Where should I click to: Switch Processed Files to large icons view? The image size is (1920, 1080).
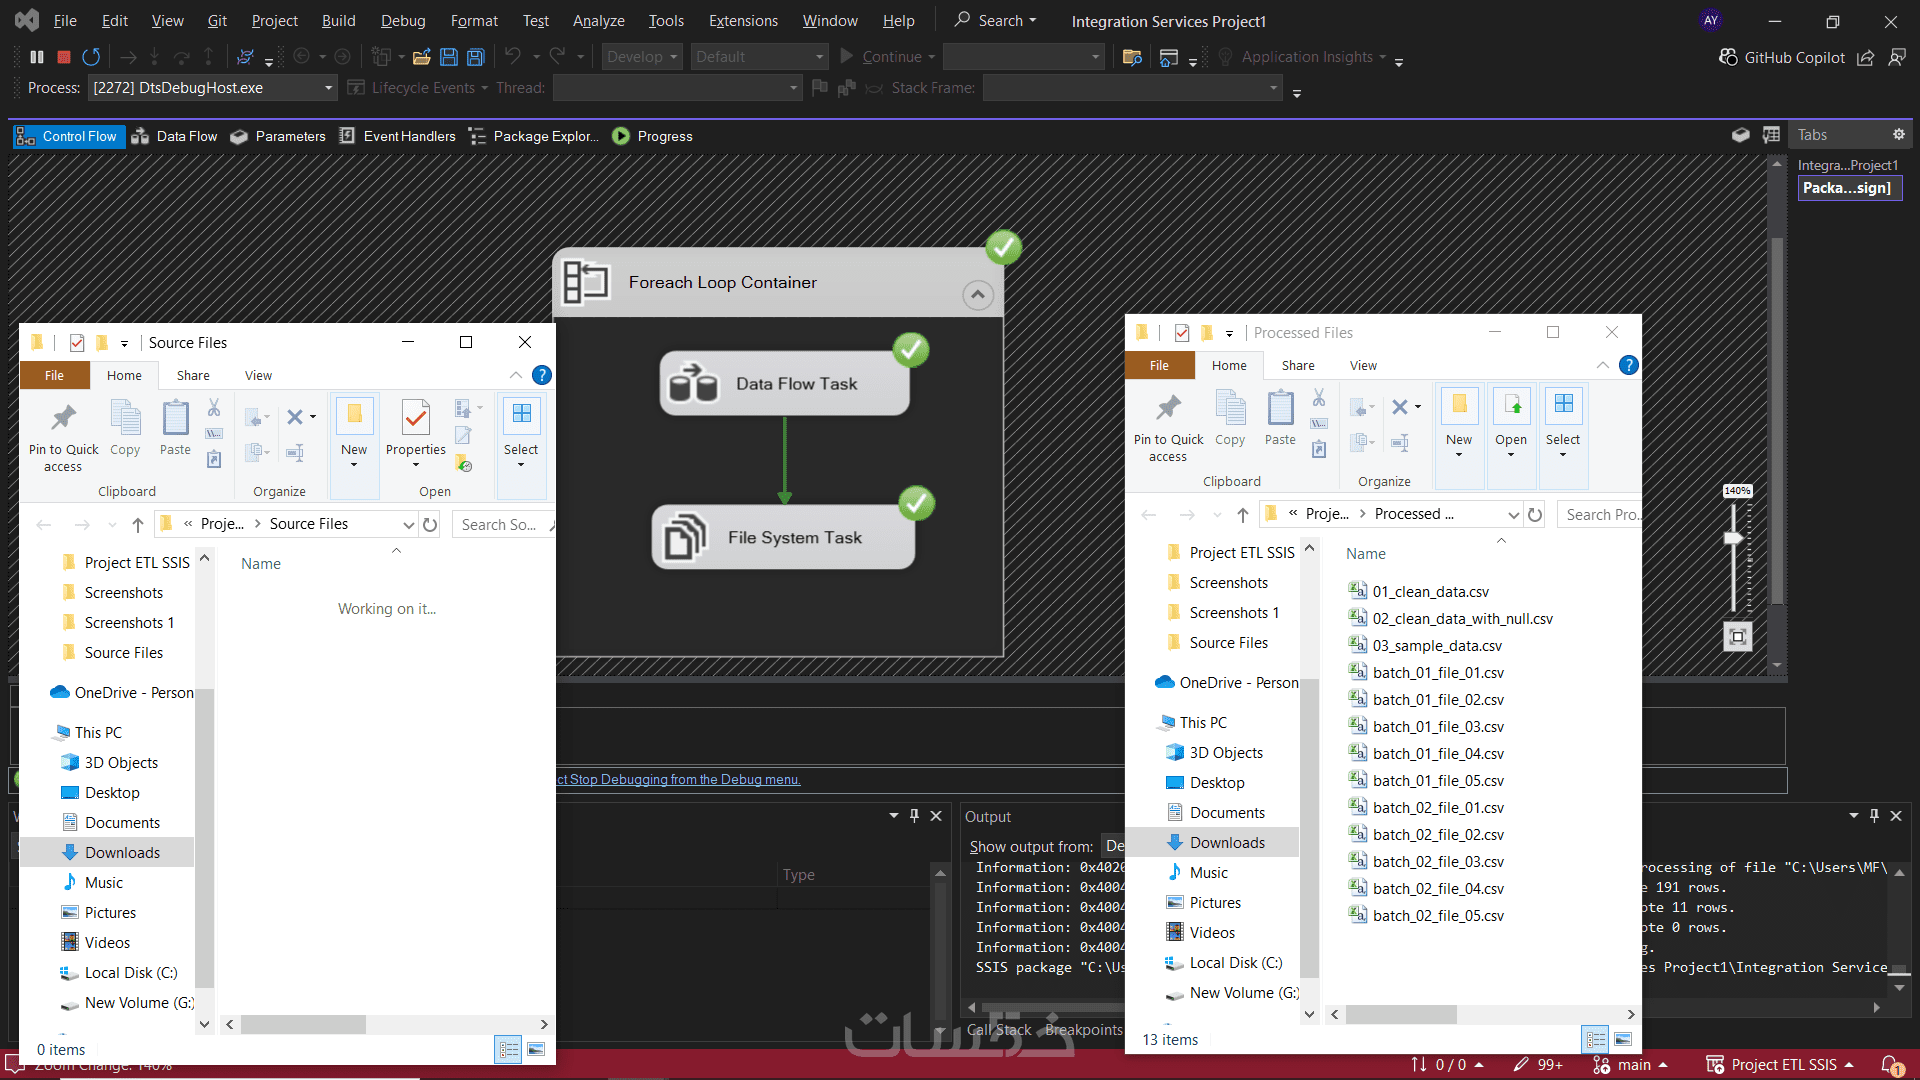point(1623,1039)
